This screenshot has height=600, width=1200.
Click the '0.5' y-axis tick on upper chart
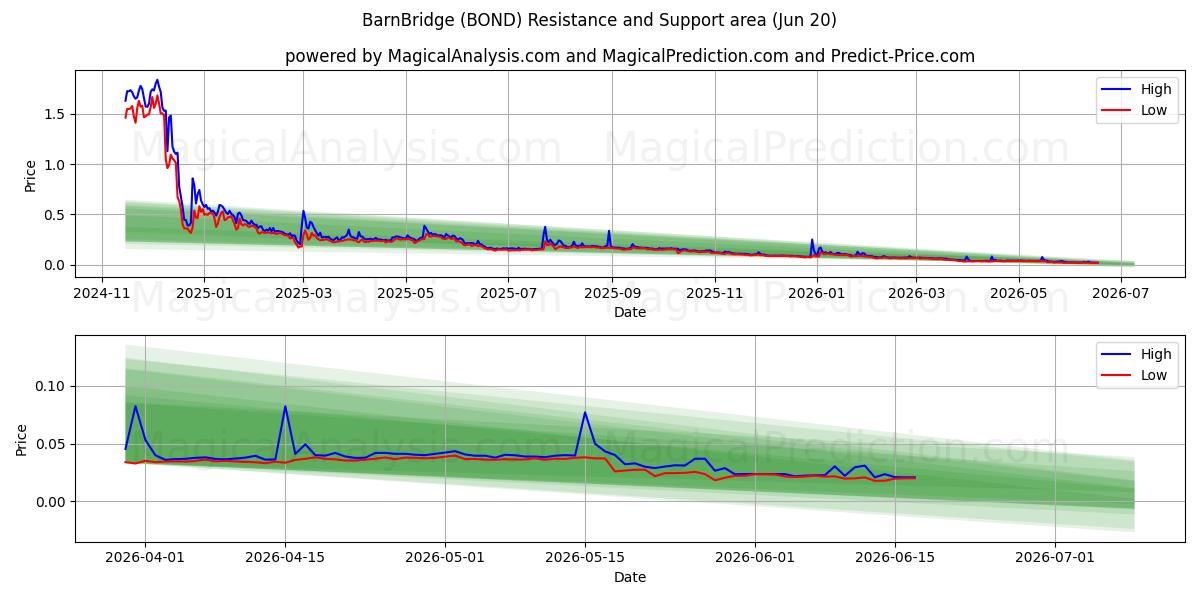(x=56, y=215)
